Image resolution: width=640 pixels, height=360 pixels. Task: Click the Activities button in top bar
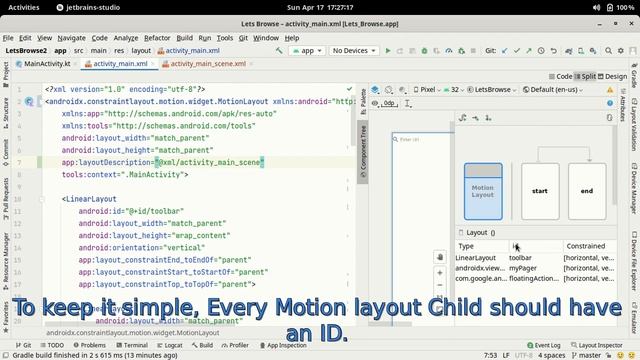click(24, 7)
